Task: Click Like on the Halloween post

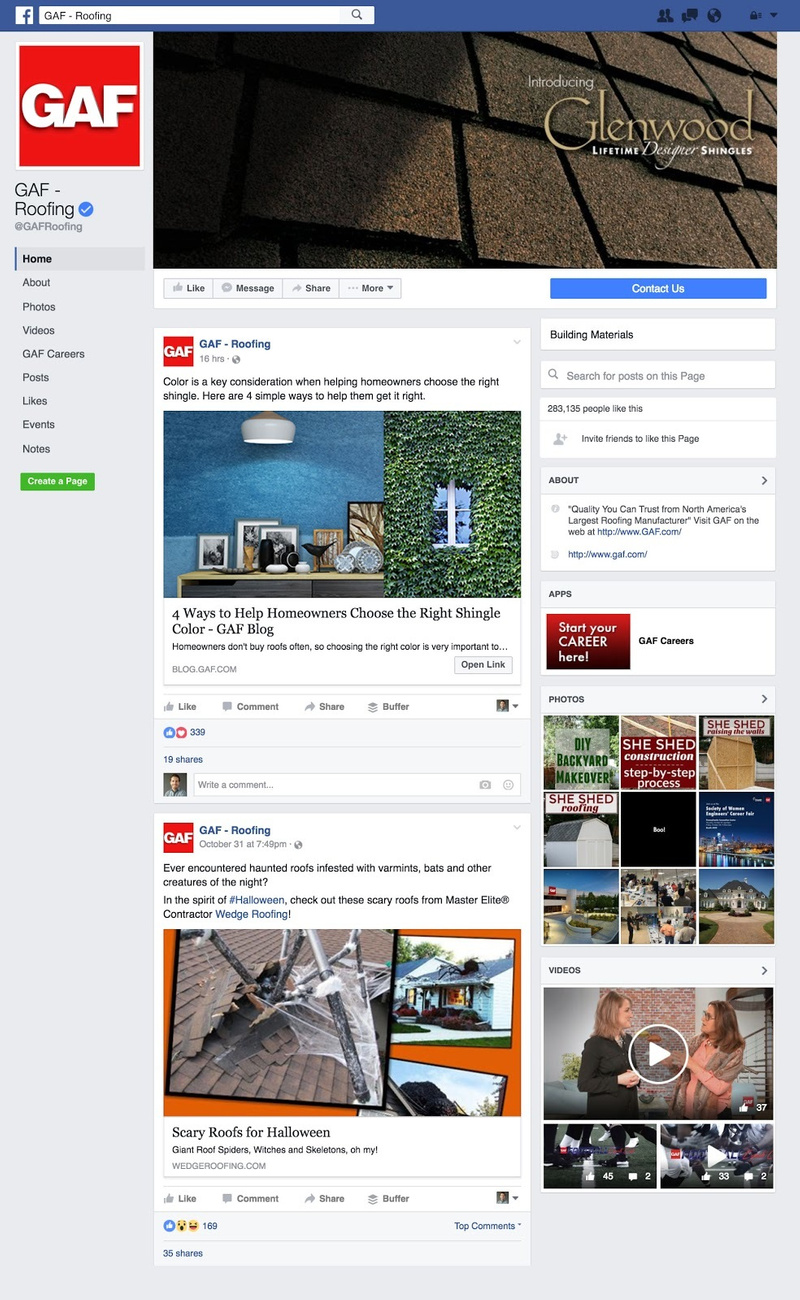Action: 180,1198
